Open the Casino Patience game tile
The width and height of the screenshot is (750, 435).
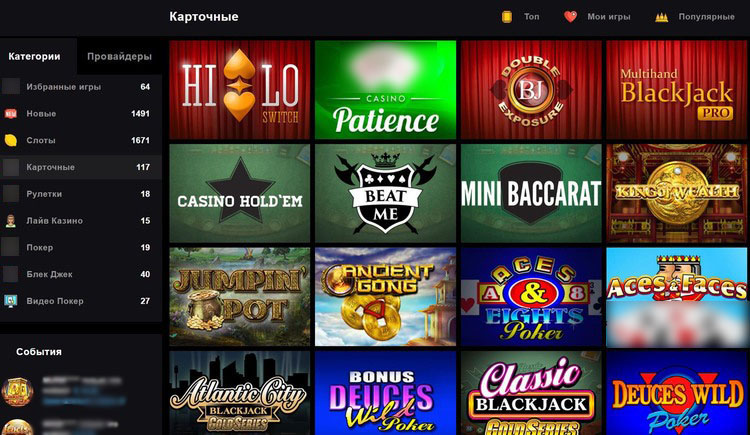click(386, 90)
